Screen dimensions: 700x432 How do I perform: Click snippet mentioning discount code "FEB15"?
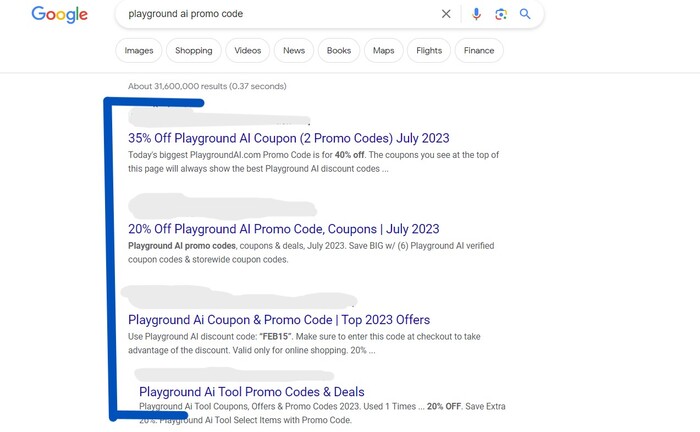pyautogui.click(x=304, y=343)
